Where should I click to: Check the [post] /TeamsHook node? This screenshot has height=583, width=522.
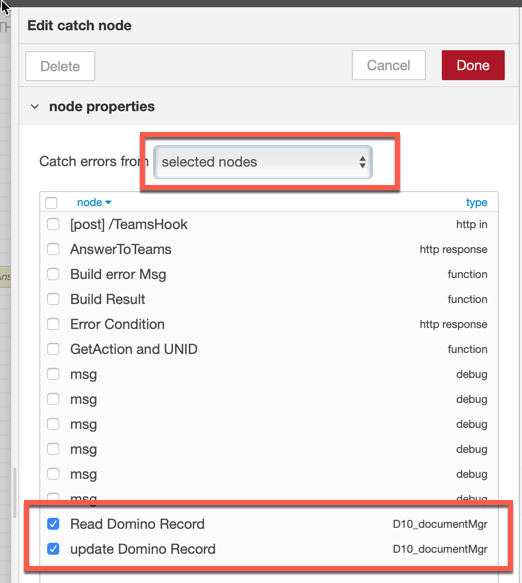[53, 225]
